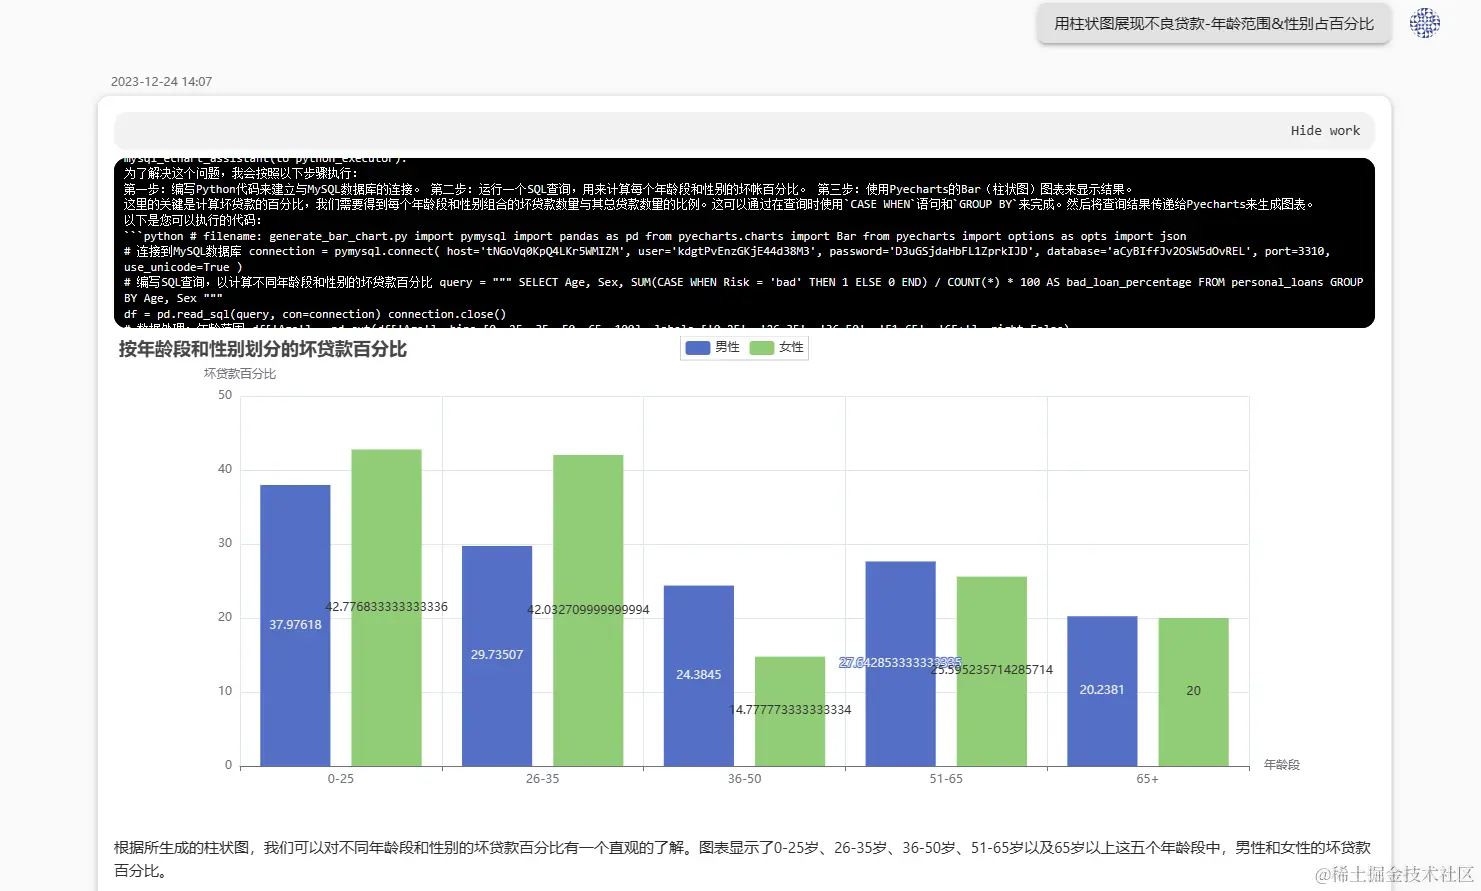Click the male bar for 65+
1481x891 pixels.
point(1102,691)
